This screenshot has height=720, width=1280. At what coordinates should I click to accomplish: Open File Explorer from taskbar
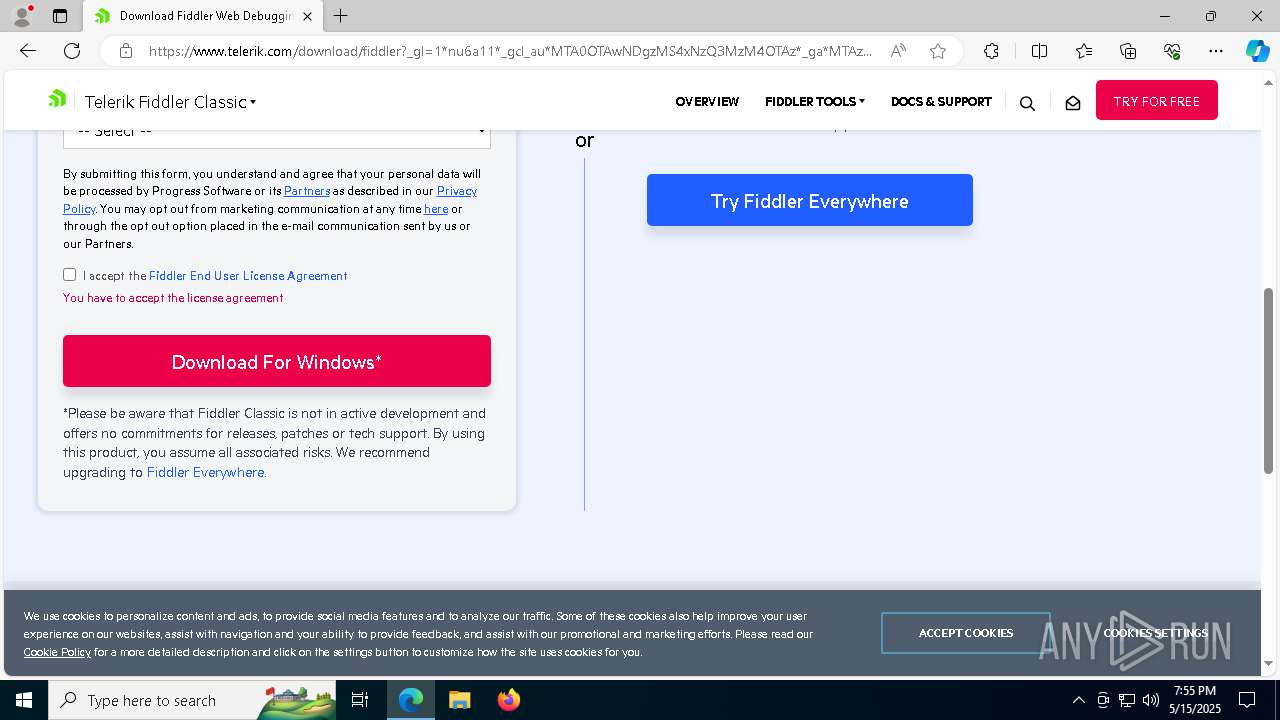click(460, 700)
